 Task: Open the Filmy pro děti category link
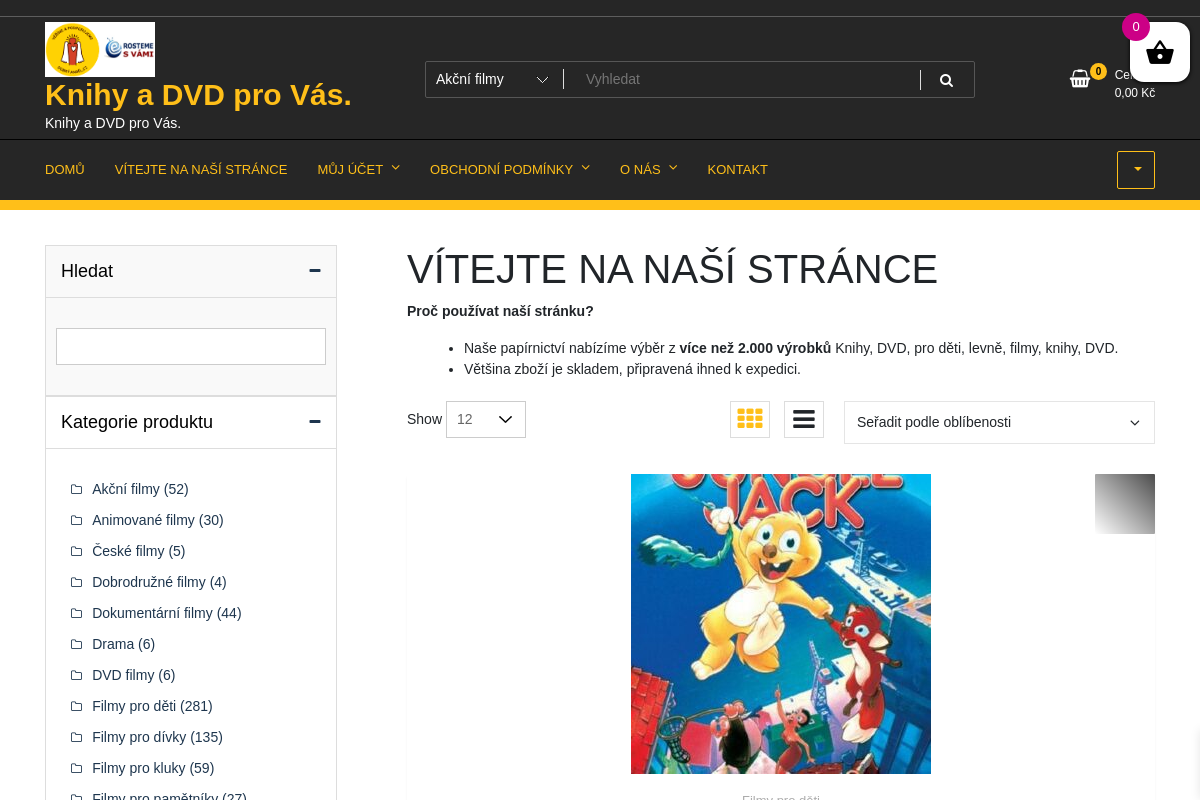coord(136,706)
